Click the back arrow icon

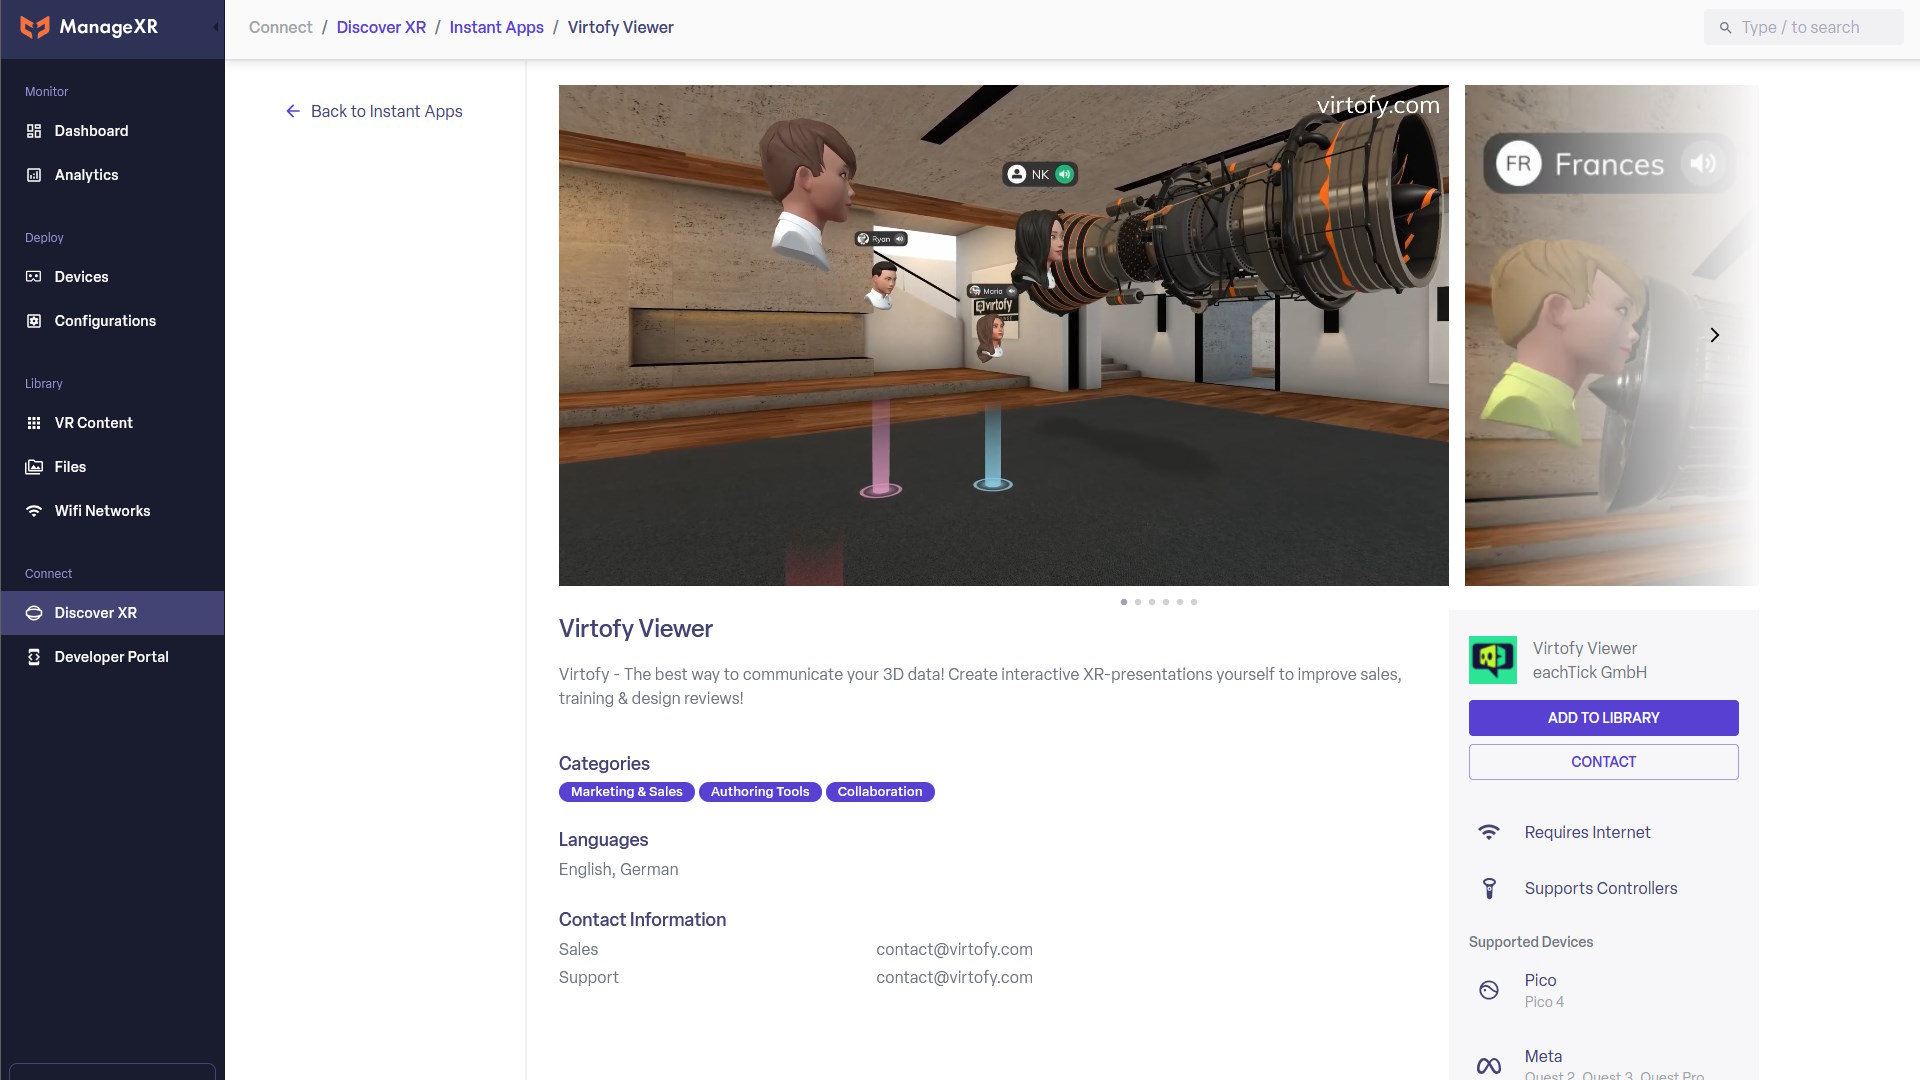click(293, 111)
